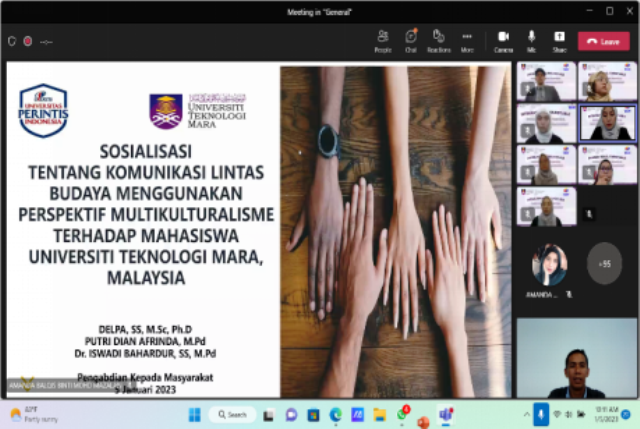Click the red recording indicator icon

27,42
